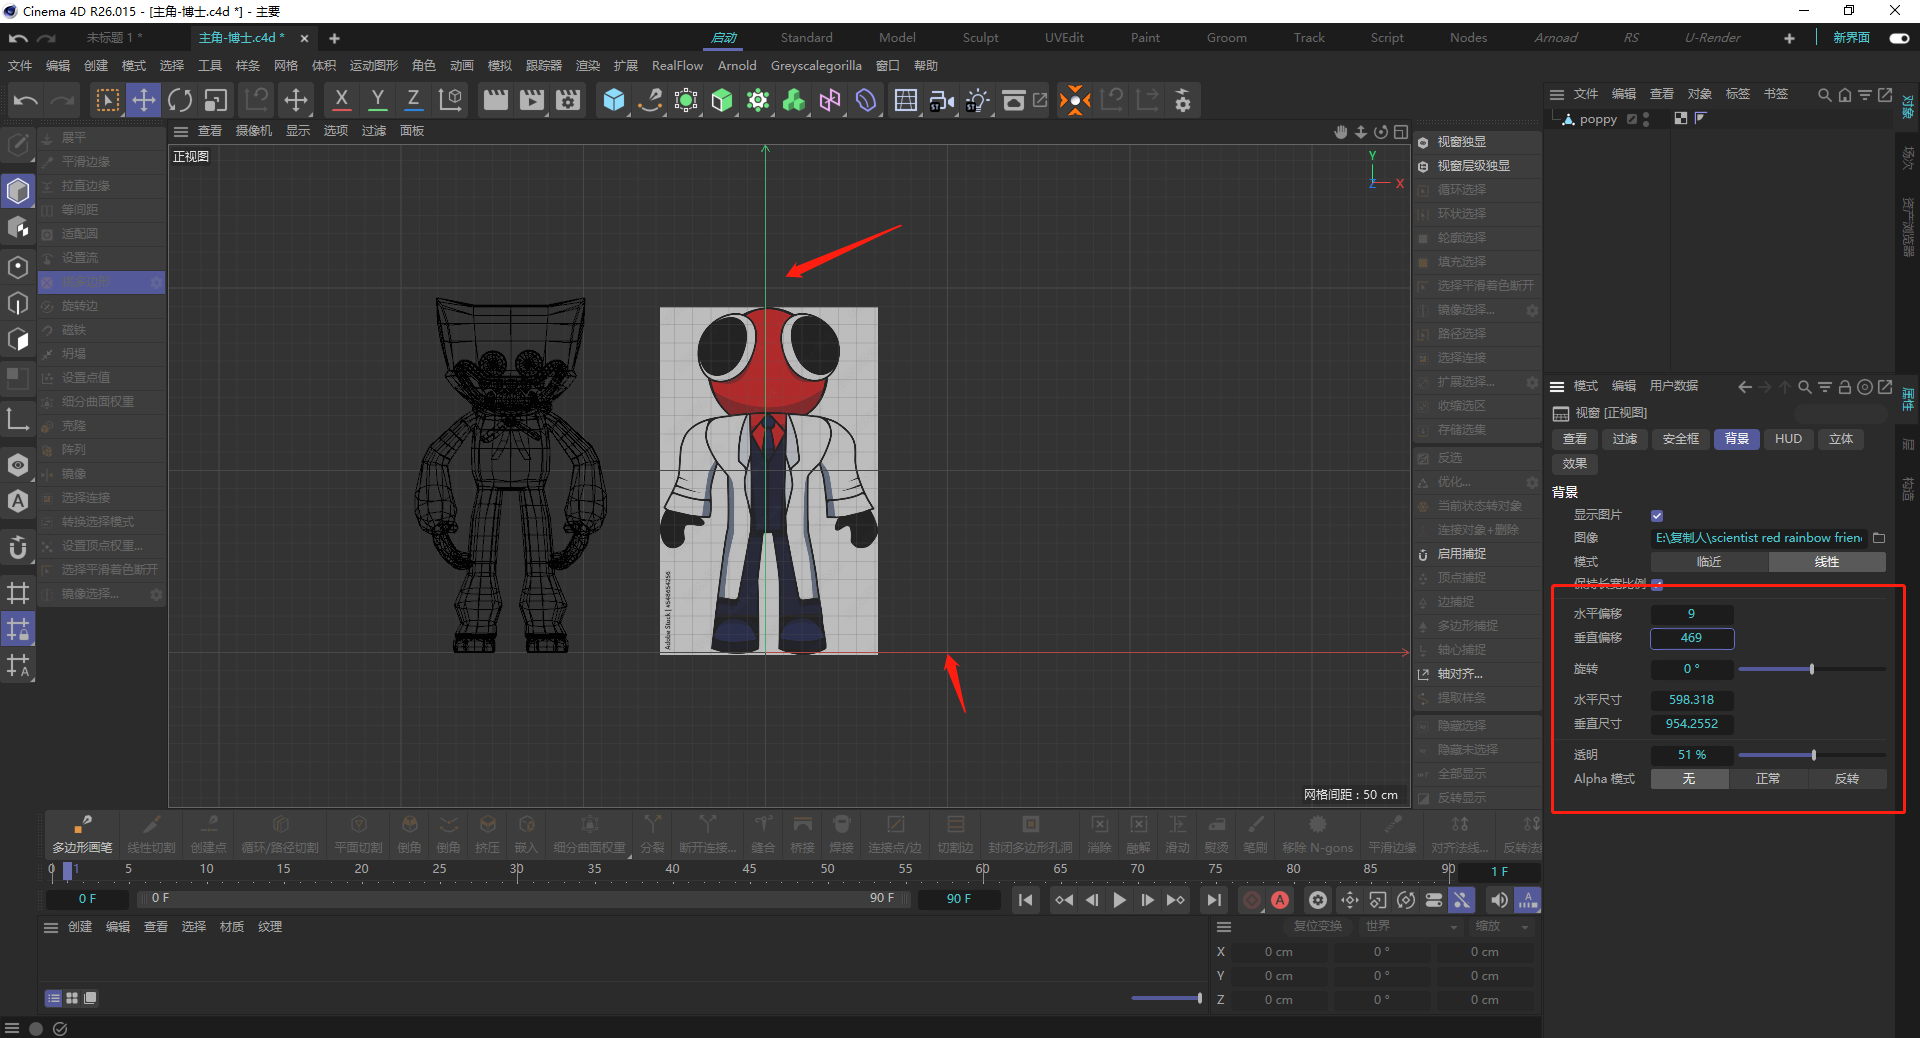The image size is (1920, 1038).
Task: Open the 世界 coordinate space dropdown
Action: [x=1413, y=927]
